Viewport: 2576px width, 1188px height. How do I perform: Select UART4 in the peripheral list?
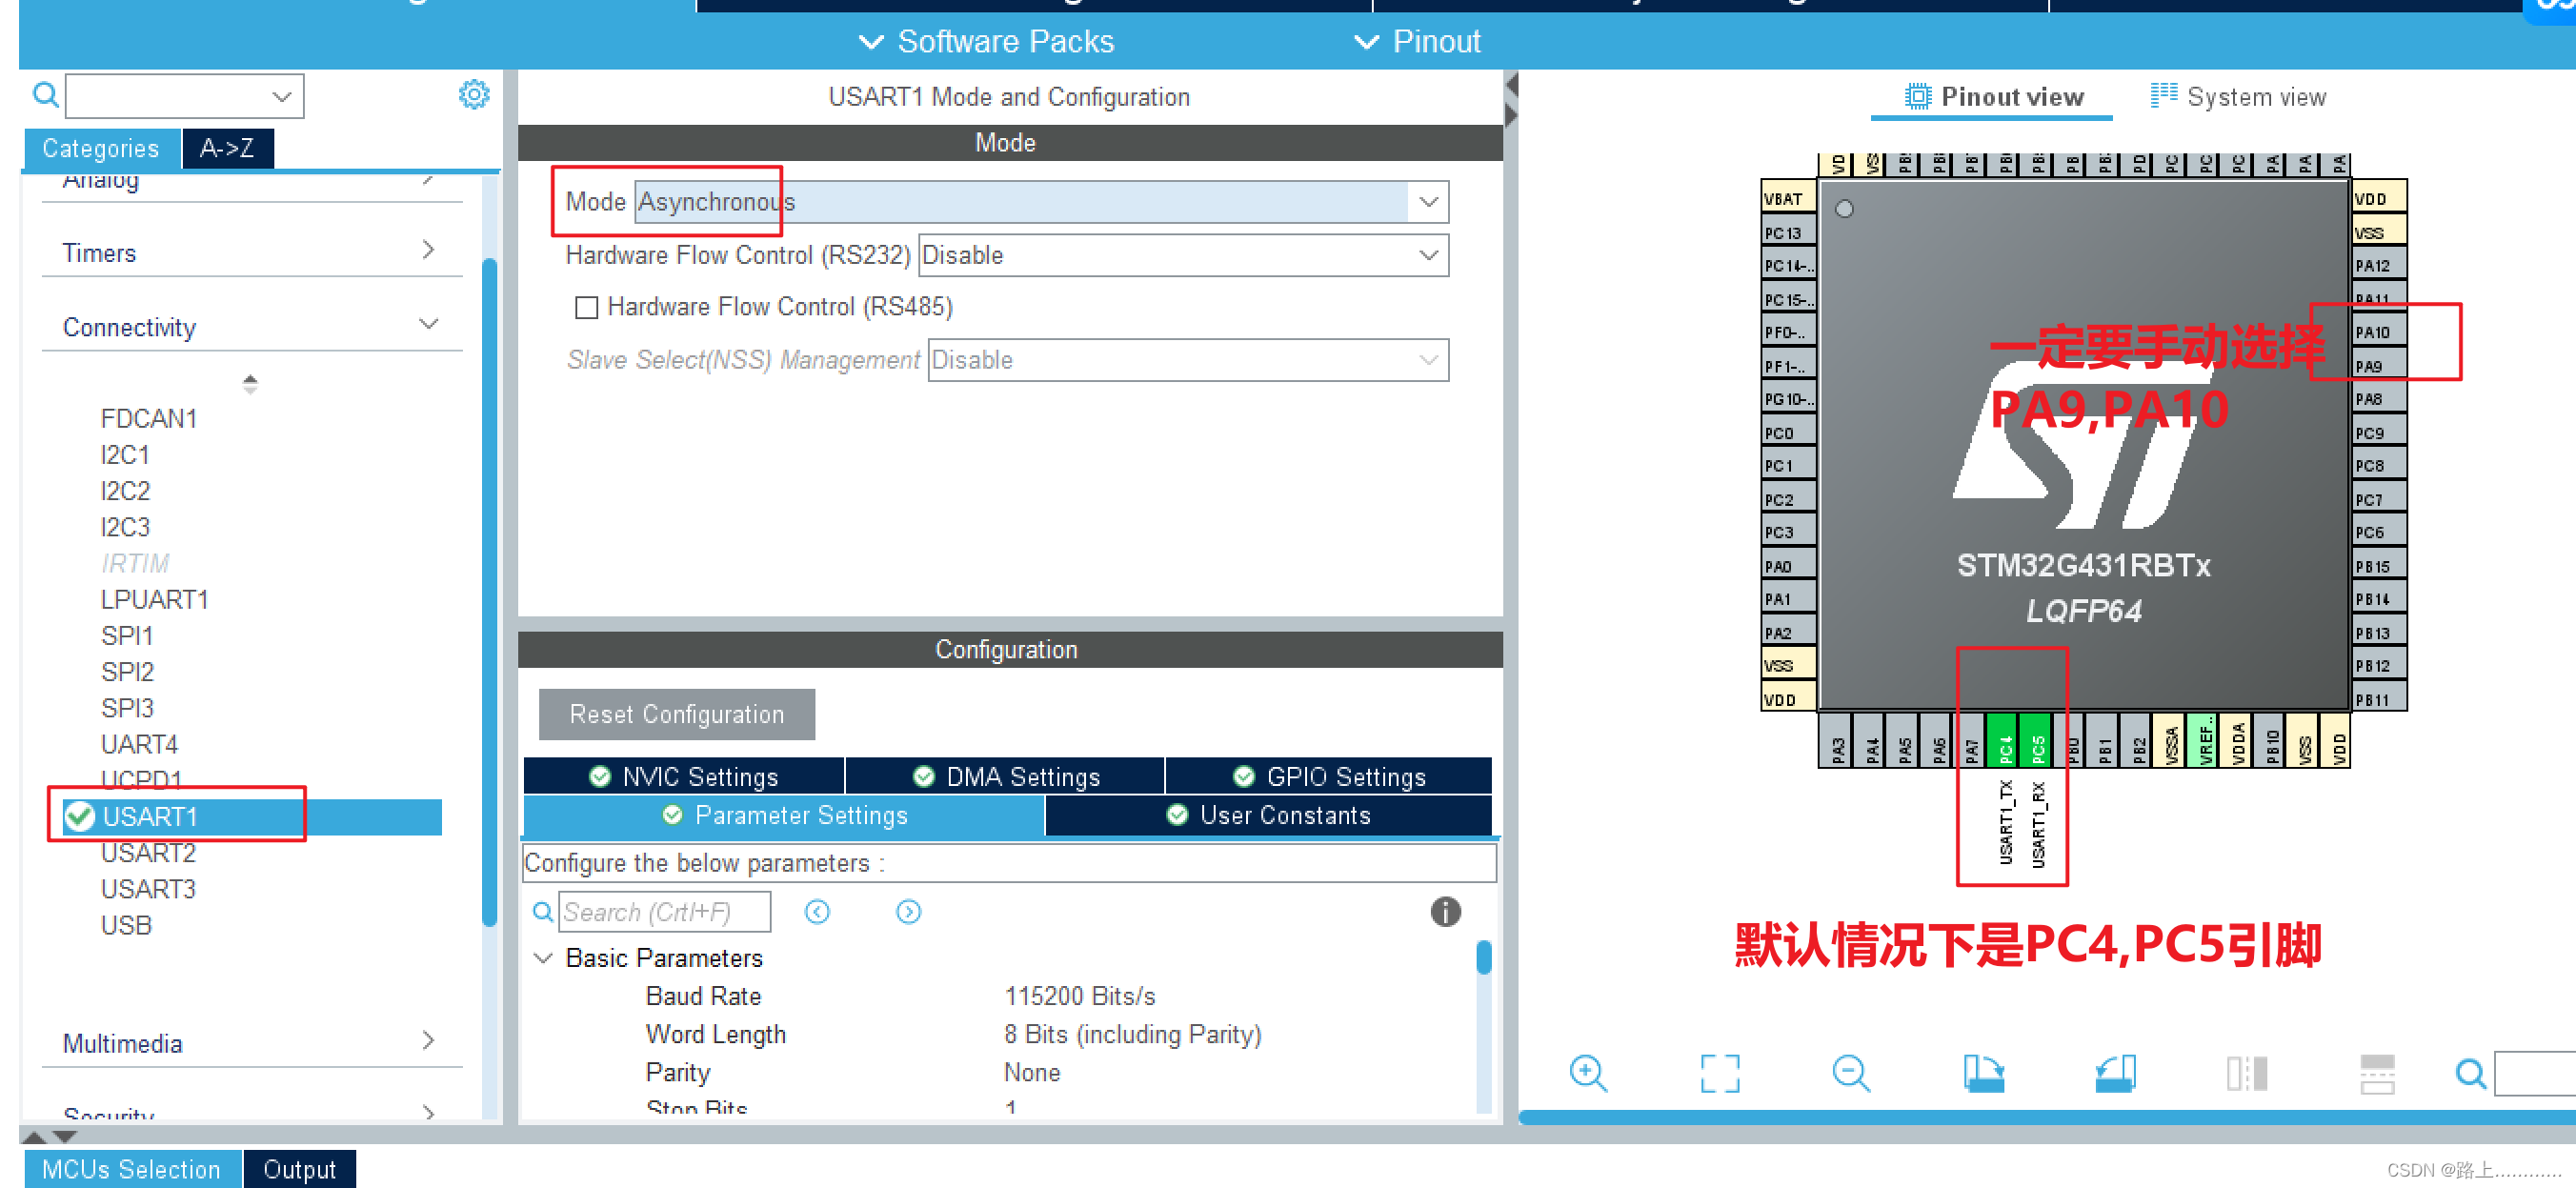(x=139, y=745)
